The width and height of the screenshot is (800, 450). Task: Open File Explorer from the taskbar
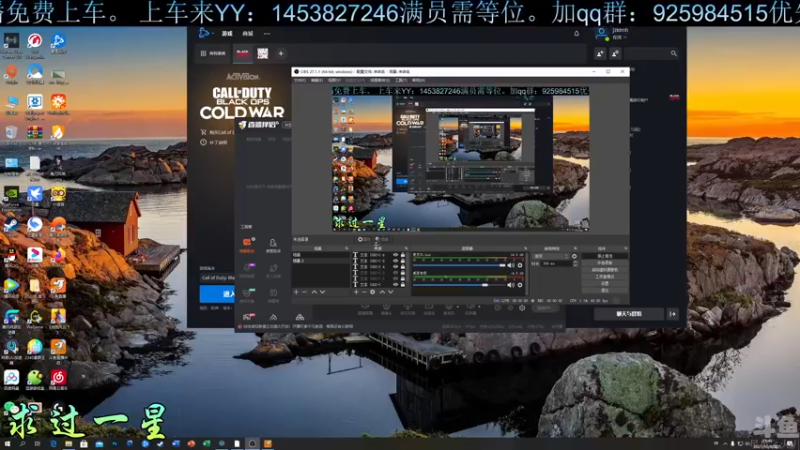[x=68, y=444]
